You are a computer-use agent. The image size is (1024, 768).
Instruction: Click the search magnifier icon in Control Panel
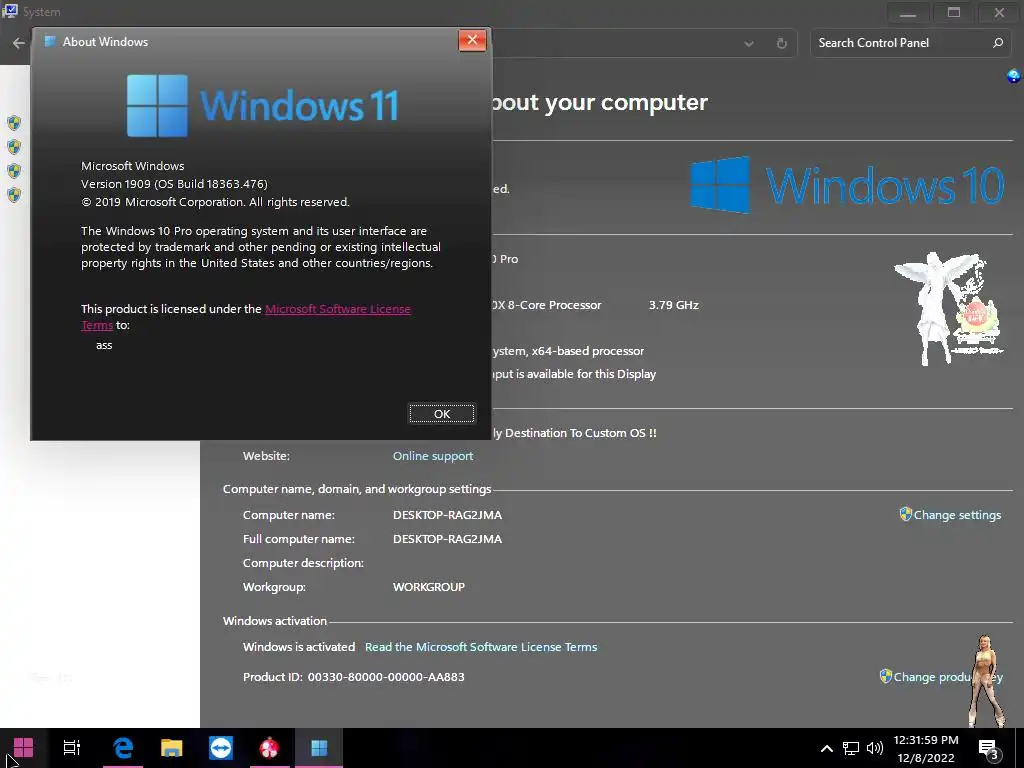tap(997, 42)
